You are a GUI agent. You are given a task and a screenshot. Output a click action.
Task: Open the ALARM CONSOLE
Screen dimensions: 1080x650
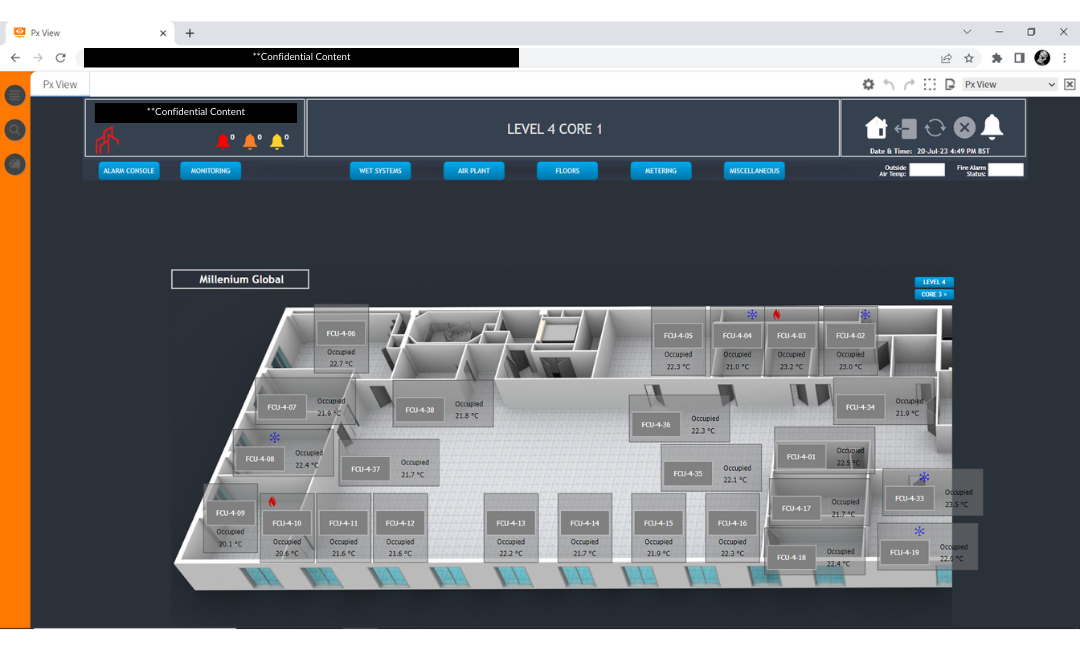[x=128, y=170]
